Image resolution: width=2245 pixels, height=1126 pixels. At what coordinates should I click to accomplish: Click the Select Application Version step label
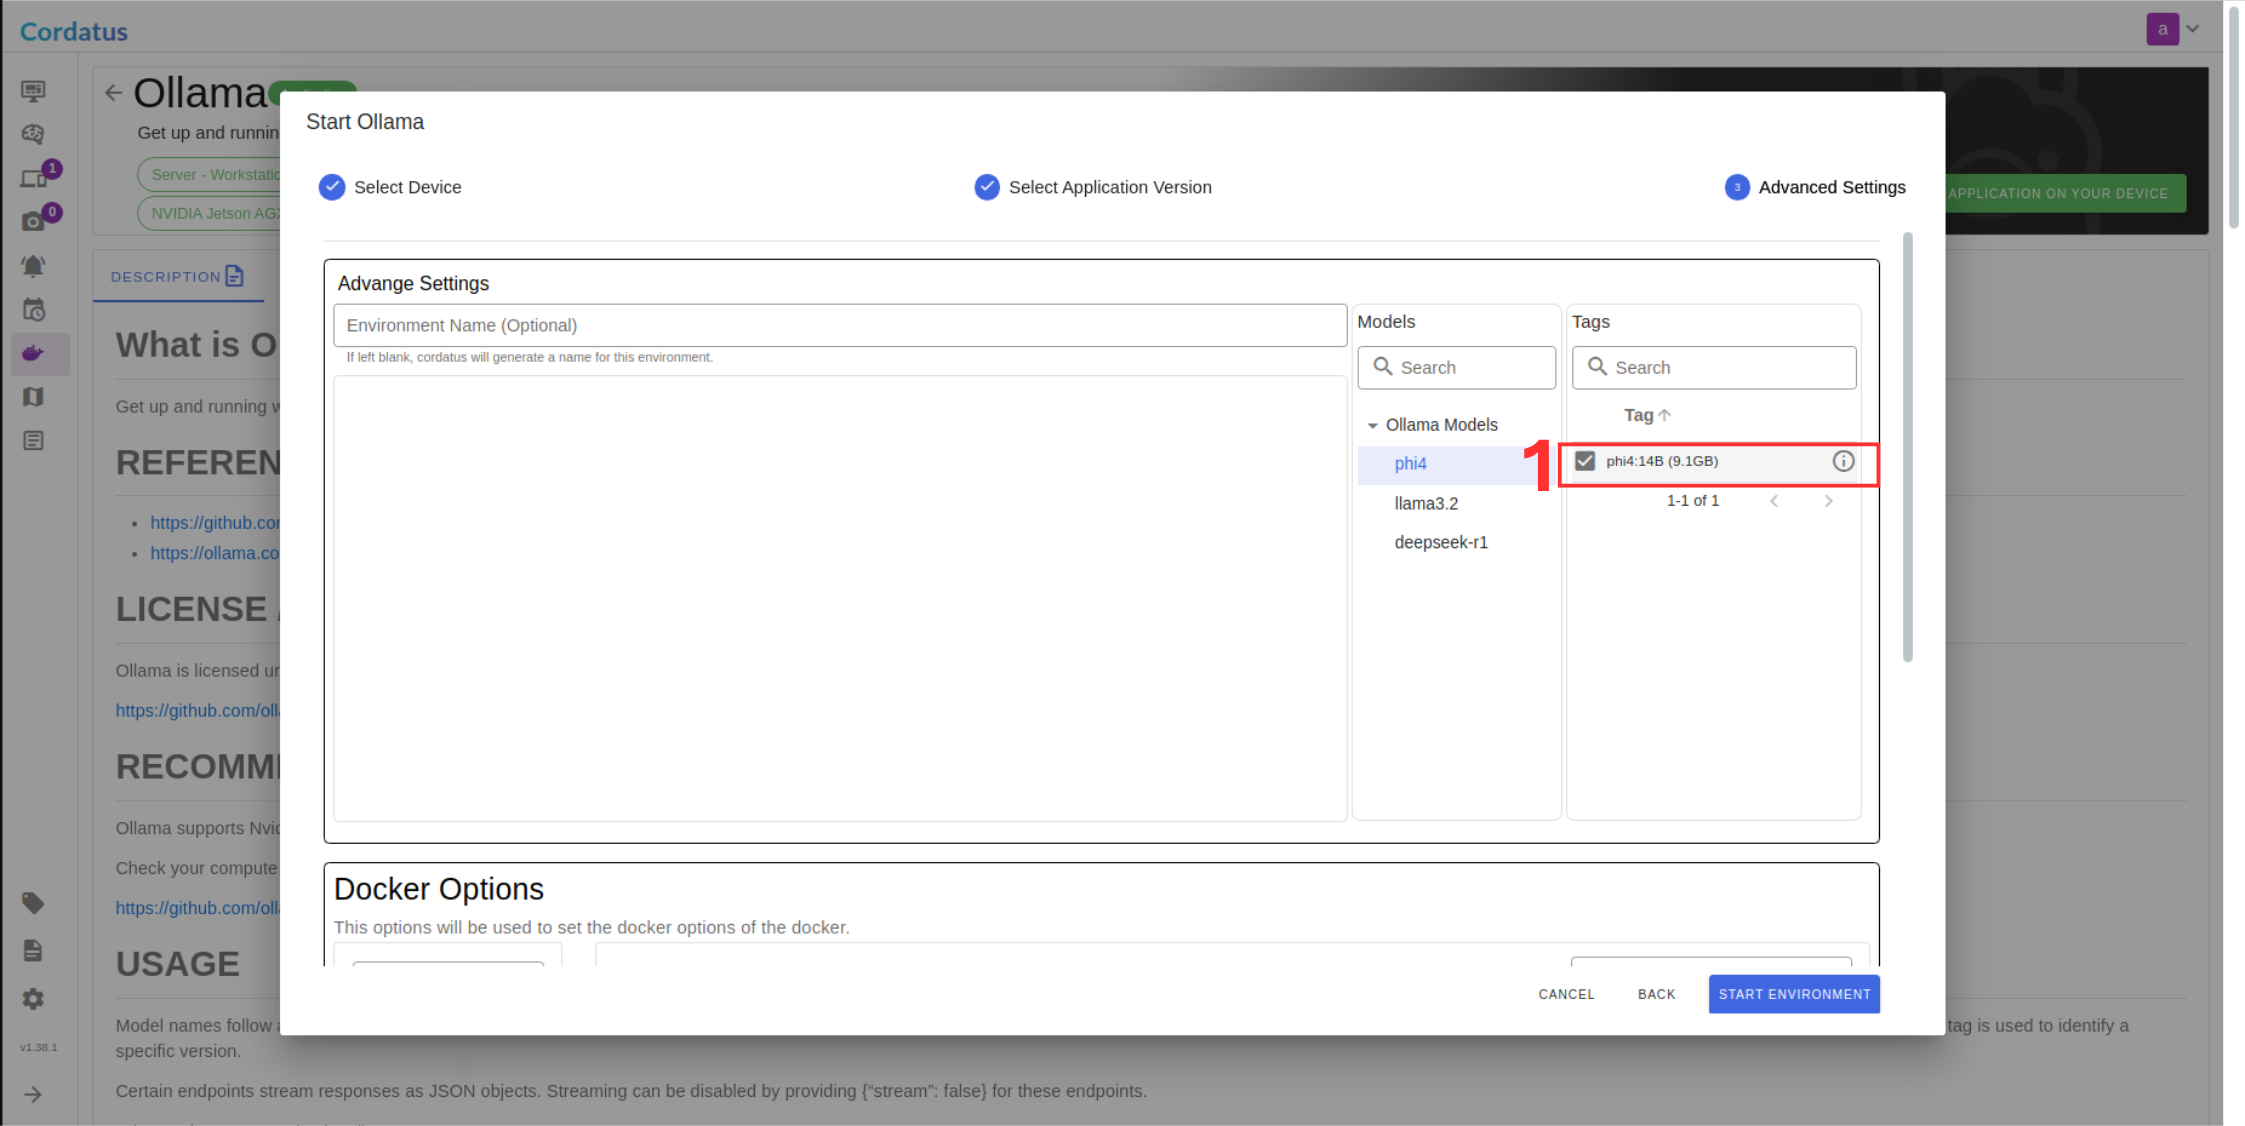click(1110, 187)
